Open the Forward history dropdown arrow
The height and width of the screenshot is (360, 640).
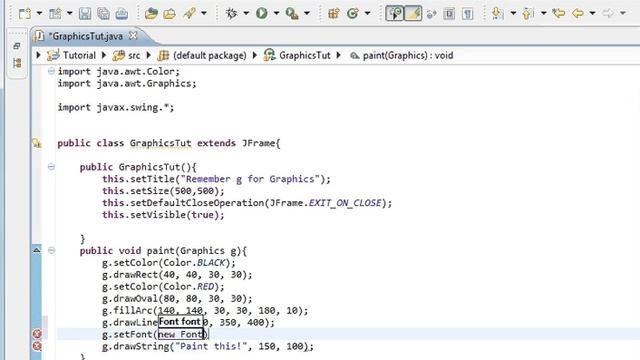[623, 13]
